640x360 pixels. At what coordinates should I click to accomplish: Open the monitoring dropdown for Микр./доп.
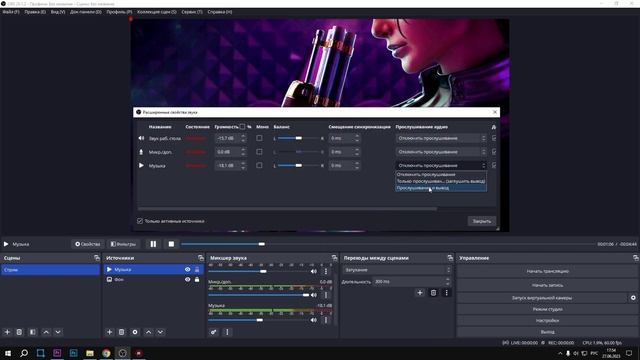click(x=441, y=152)
